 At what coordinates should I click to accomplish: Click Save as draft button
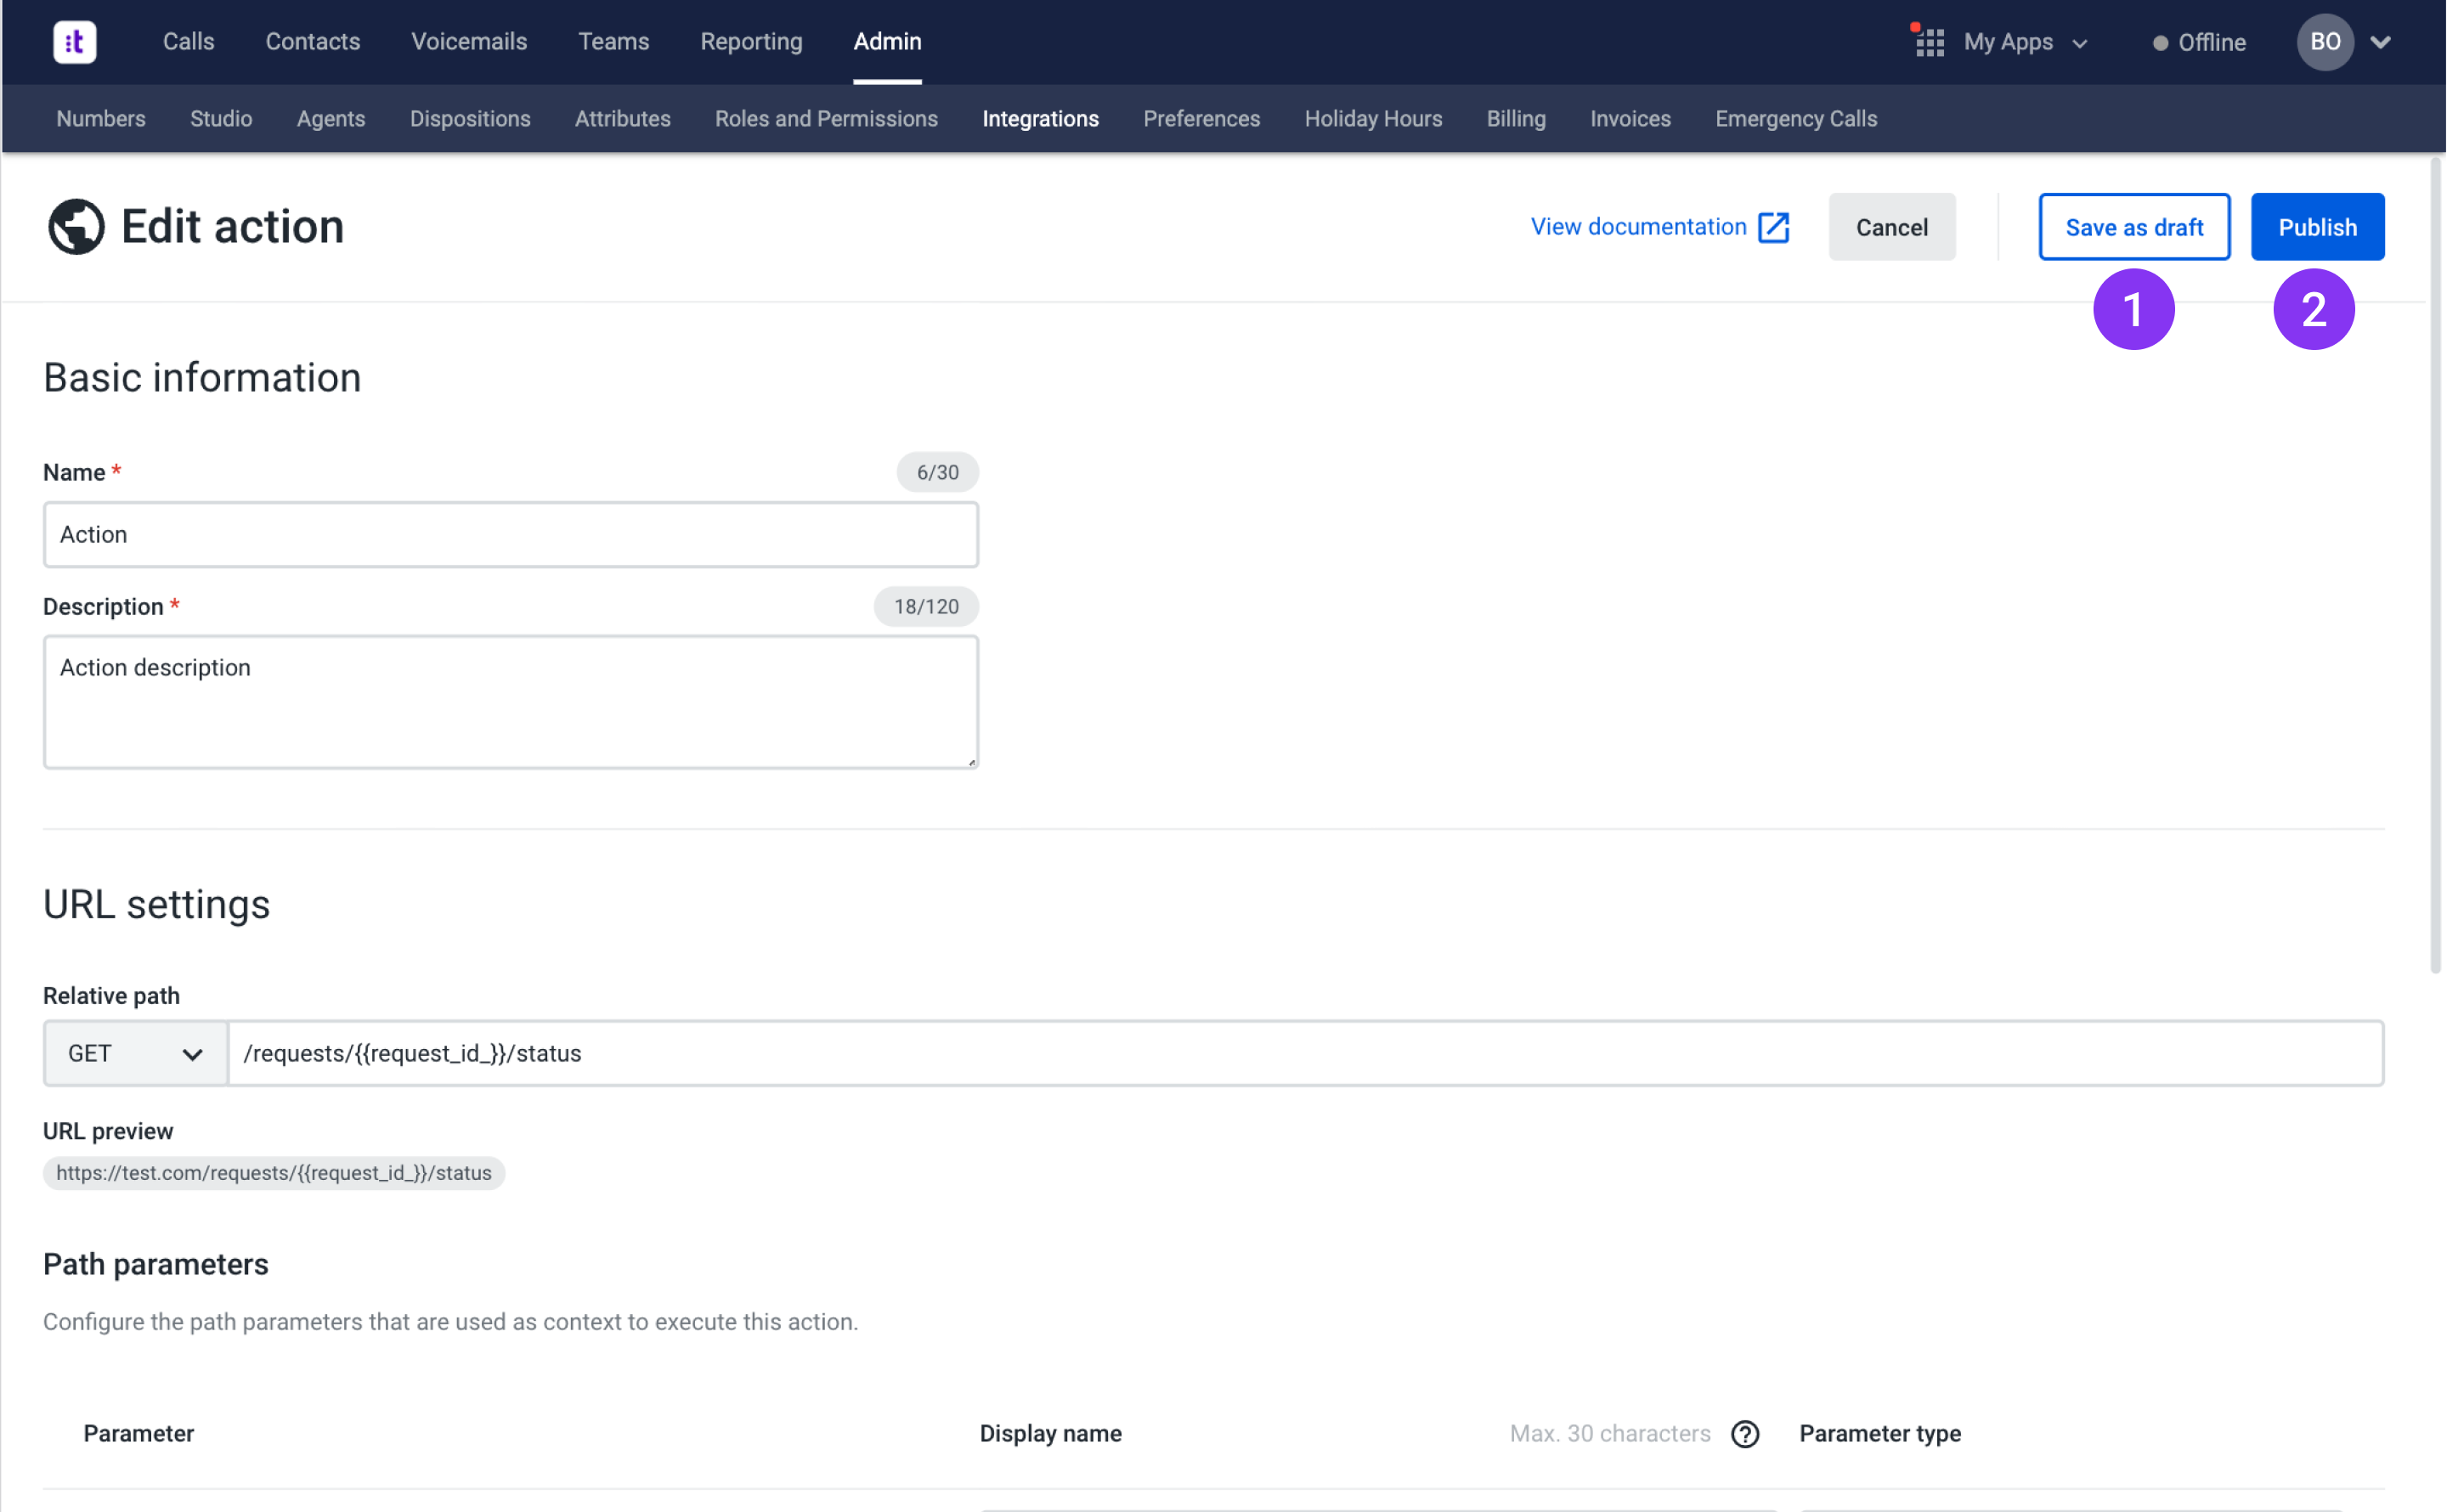[x=2134, y=227]
